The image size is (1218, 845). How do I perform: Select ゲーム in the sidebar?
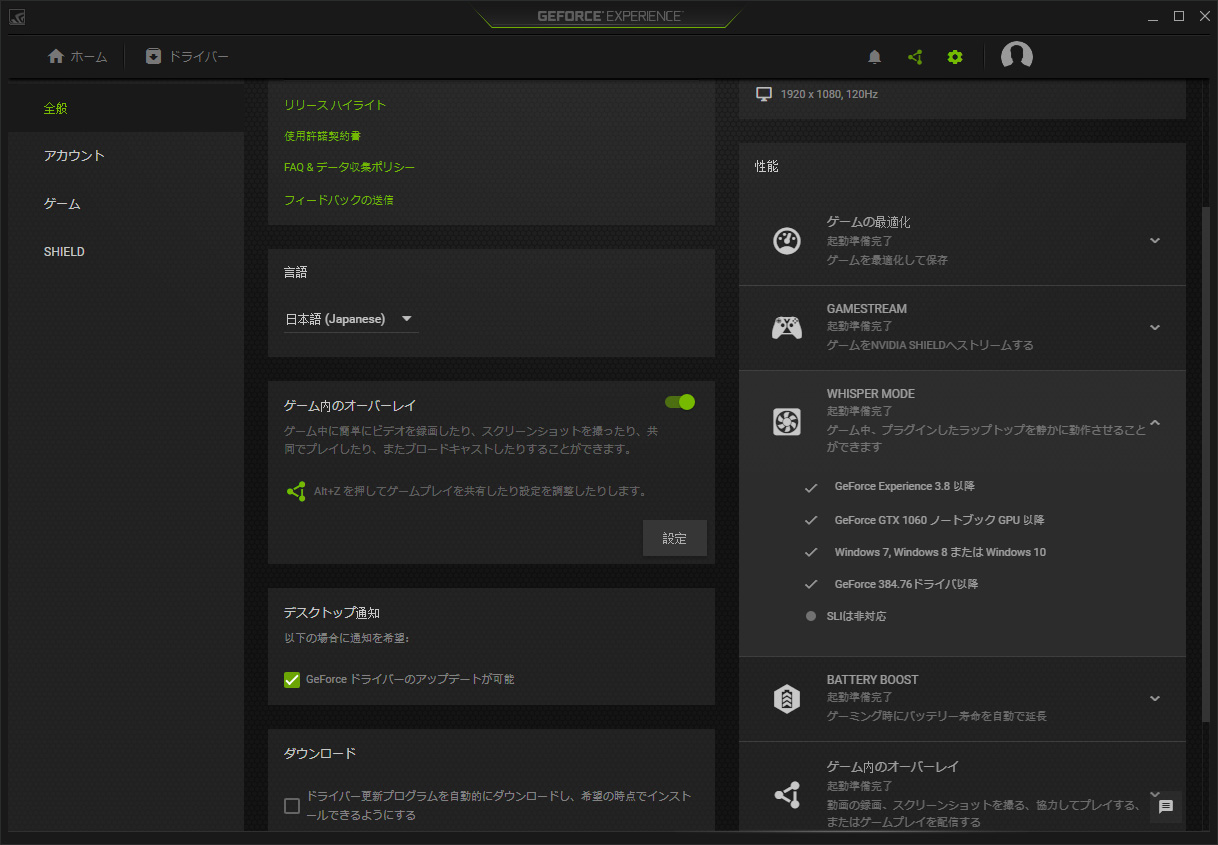(x=126, y=204)
